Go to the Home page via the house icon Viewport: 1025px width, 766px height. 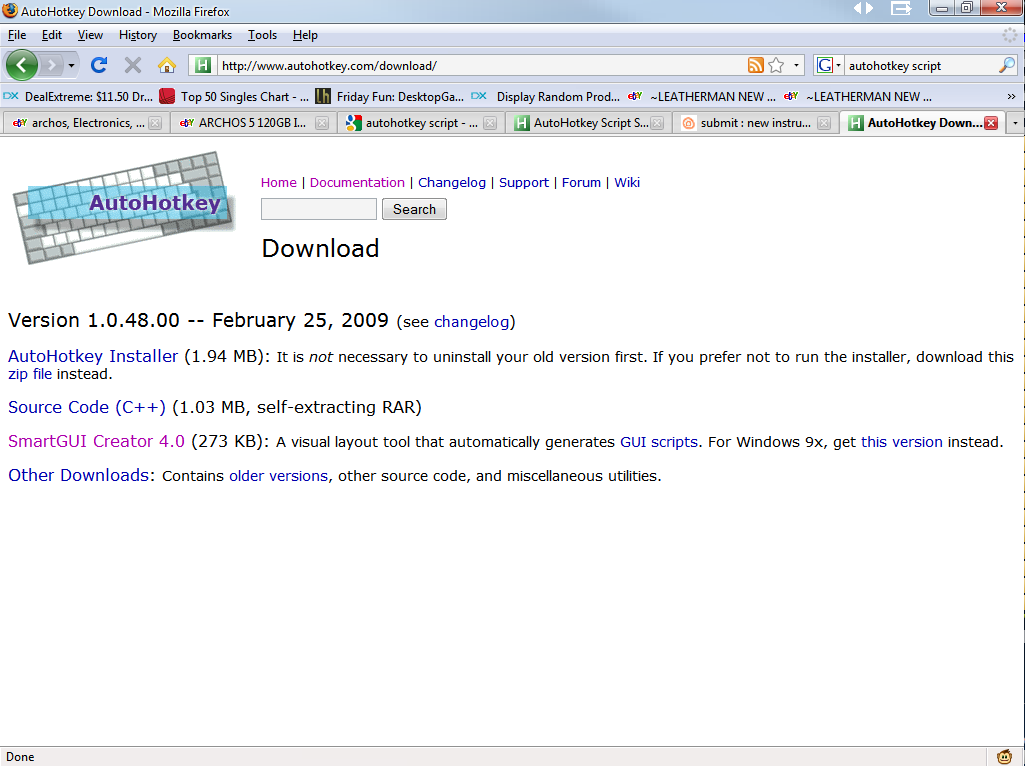click(x=167, y=65)
